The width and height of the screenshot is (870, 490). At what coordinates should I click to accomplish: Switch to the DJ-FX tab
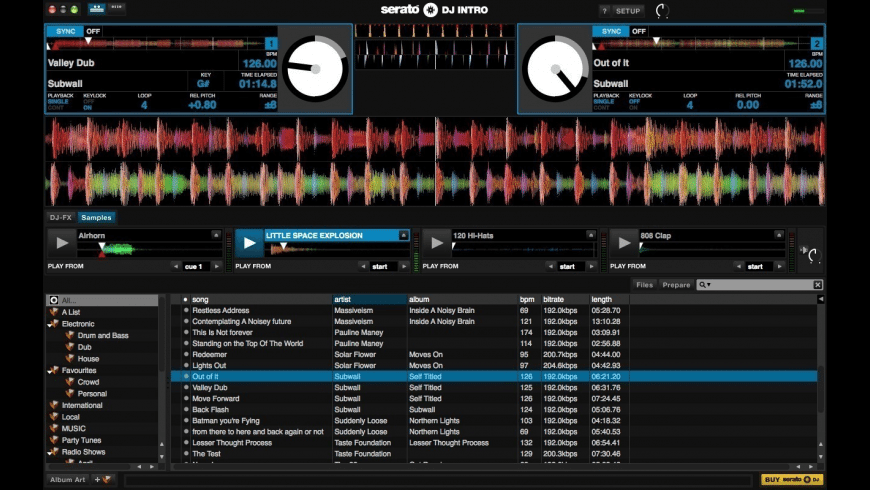click(x=61, y=217)
